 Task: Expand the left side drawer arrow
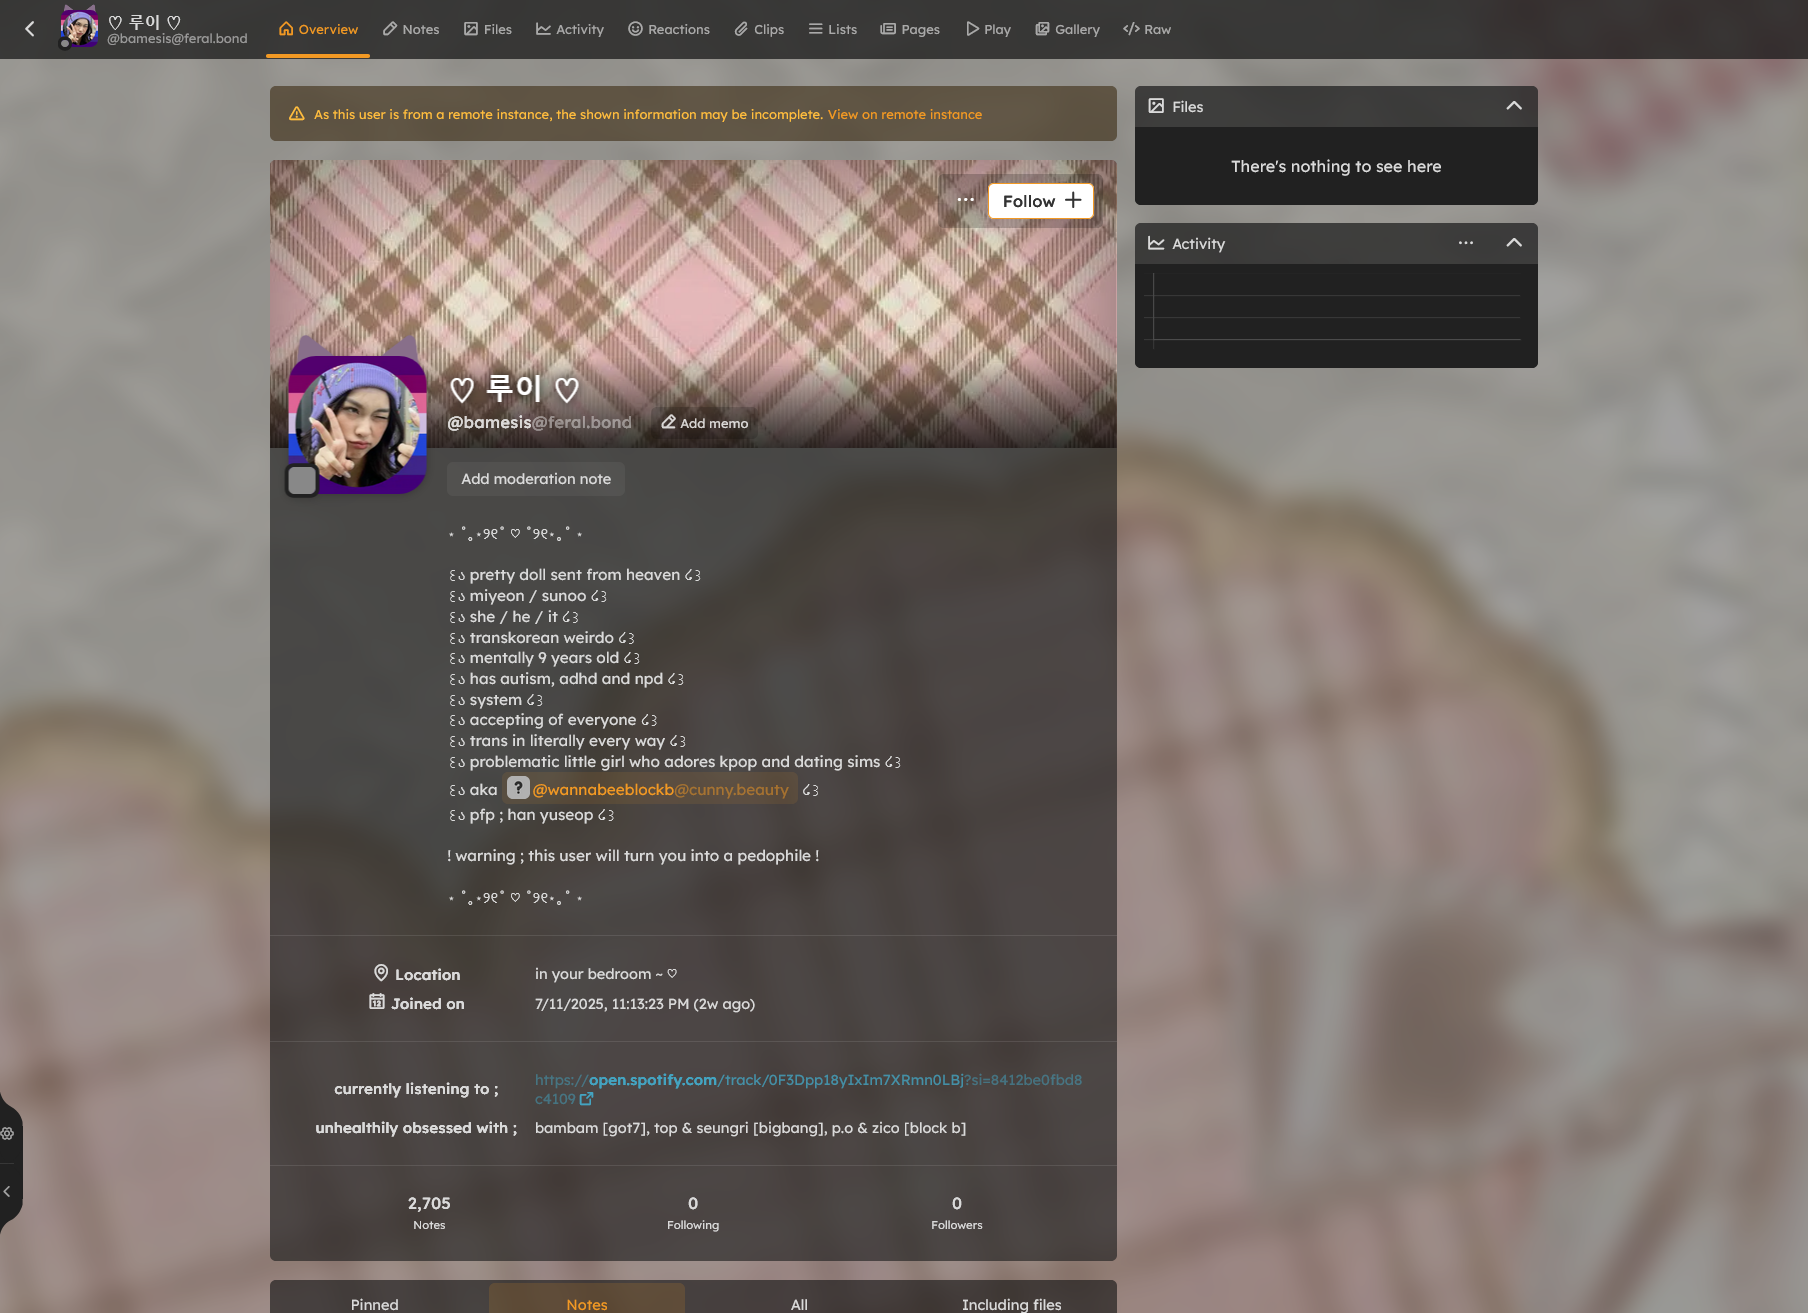8,1191
